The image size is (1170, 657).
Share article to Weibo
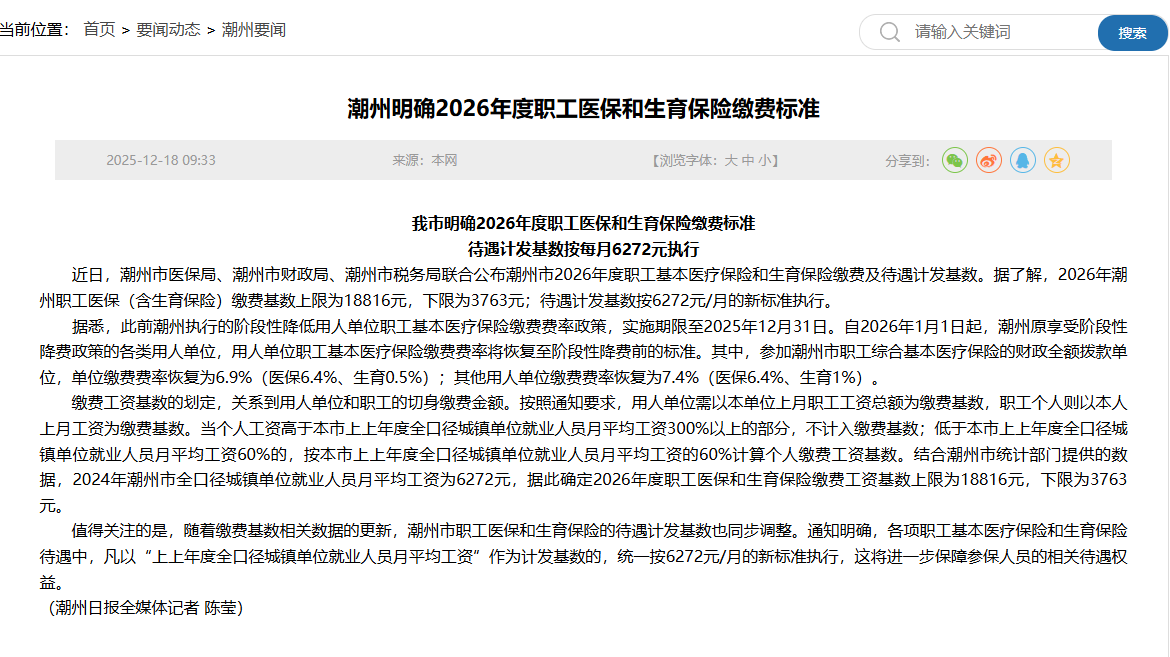coord(989,160)
